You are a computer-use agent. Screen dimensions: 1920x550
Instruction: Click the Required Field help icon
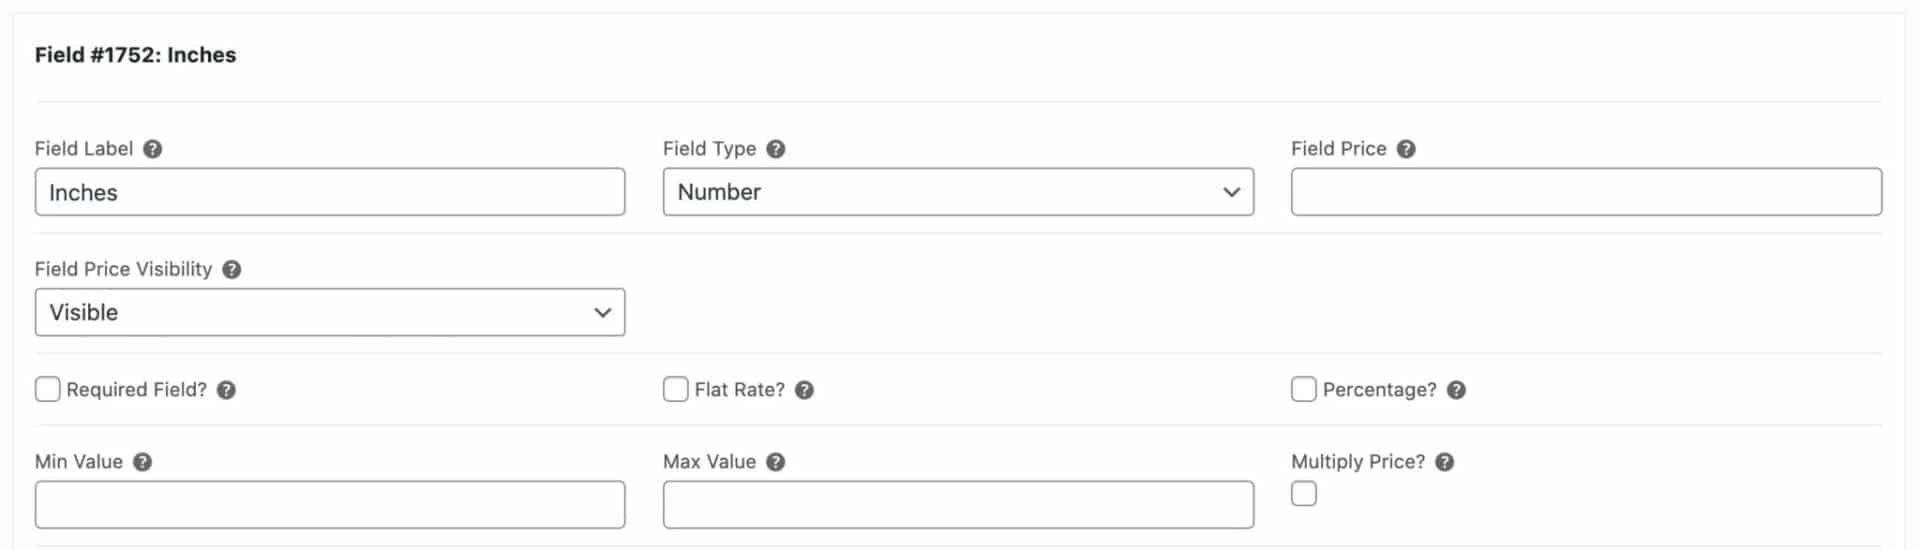coord(227,390)
